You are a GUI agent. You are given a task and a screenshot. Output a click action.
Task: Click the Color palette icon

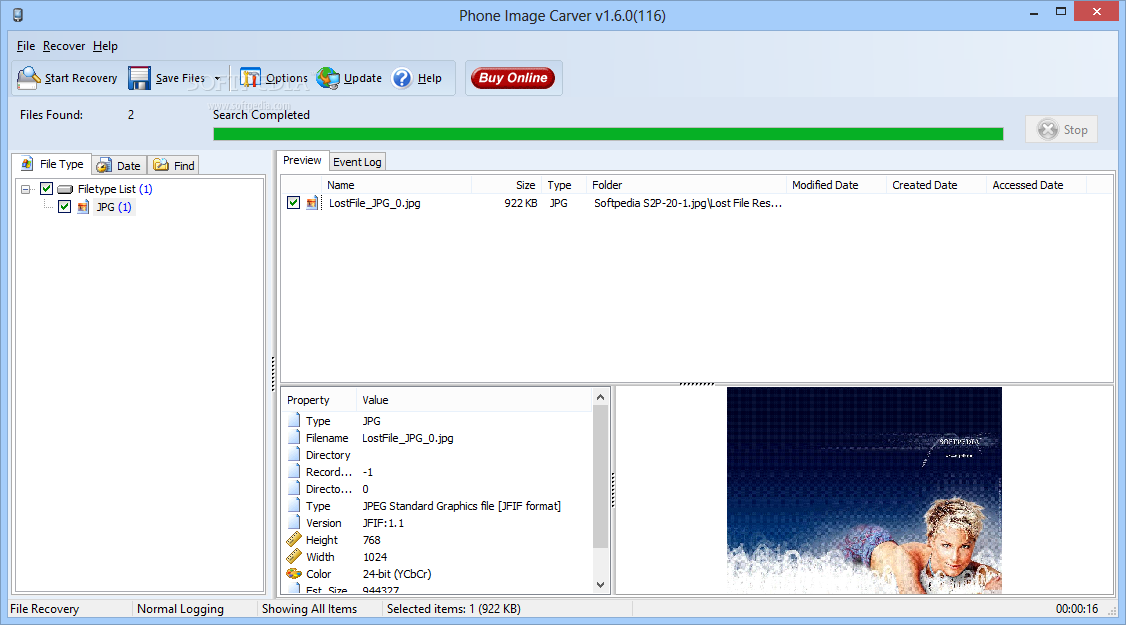(294, 574)
